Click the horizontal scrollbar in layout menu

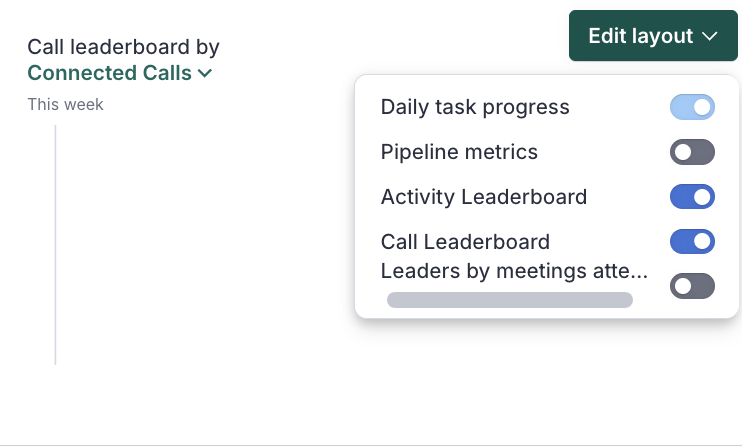click(x=509, y=299)
